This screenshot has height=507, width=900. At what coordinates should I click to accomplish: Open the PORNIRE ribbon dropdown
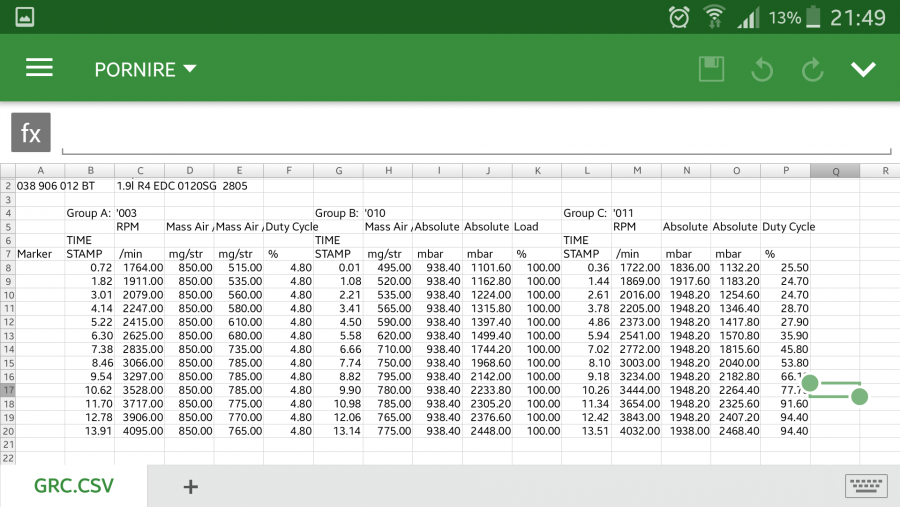(x=145, y=69)
